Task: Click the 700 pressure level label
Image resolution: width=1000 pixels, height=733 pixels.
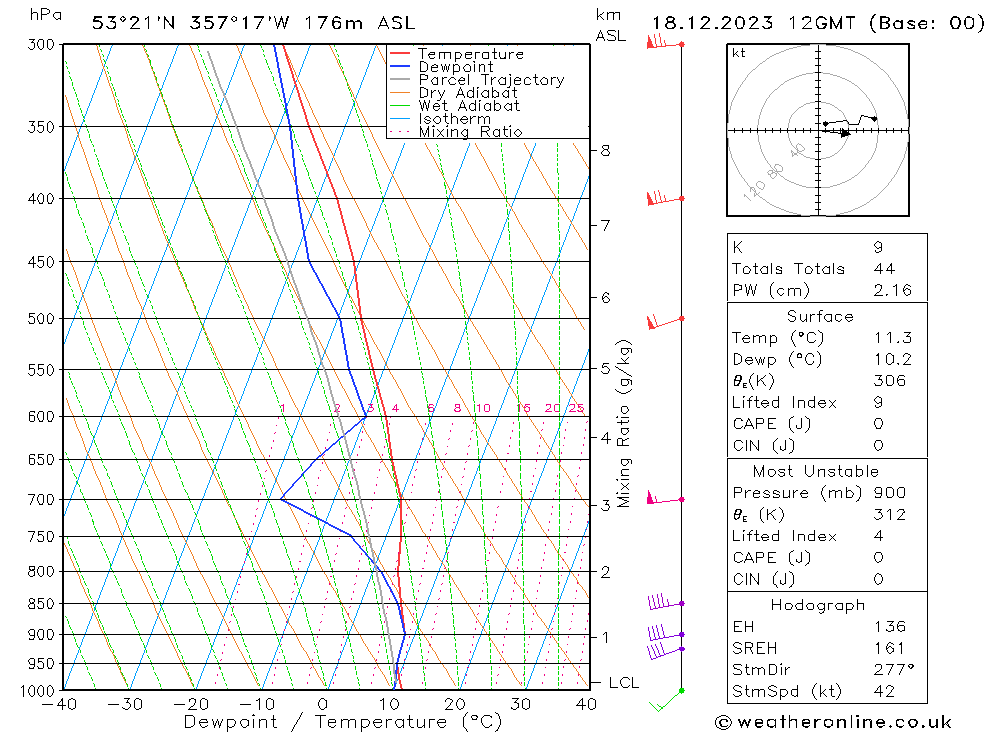Action: [41, 500]
